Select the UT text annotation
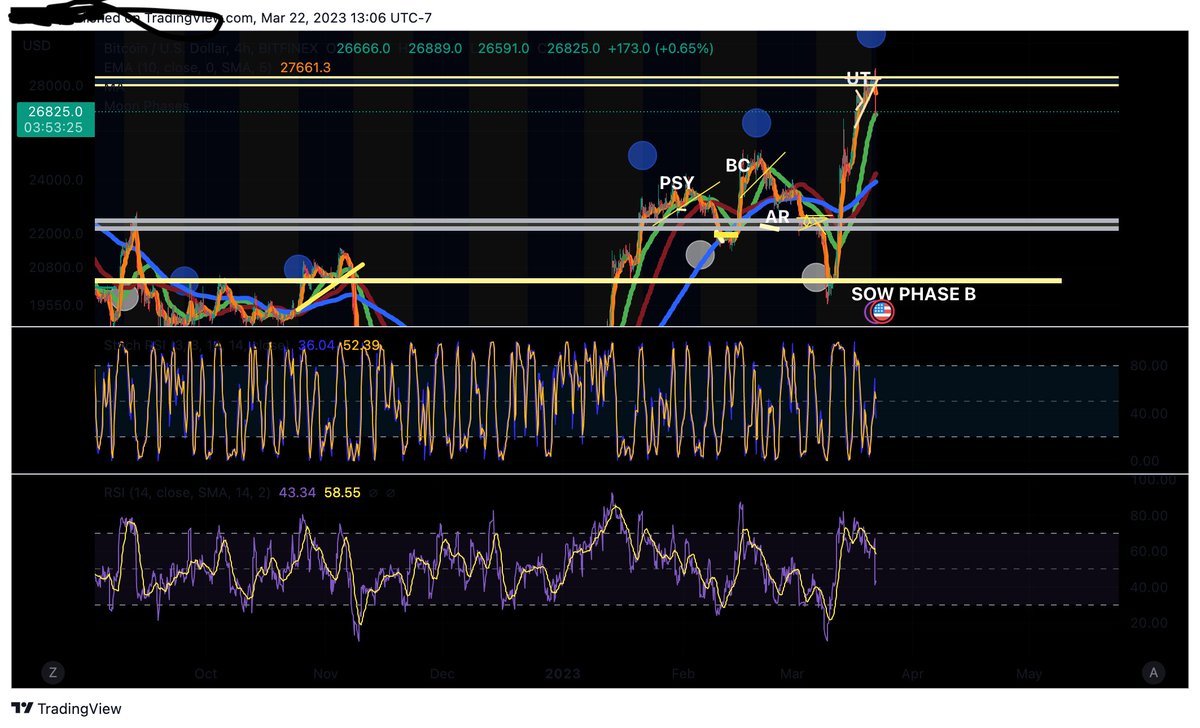1200x728 pixels. click(x=858, y=78)
